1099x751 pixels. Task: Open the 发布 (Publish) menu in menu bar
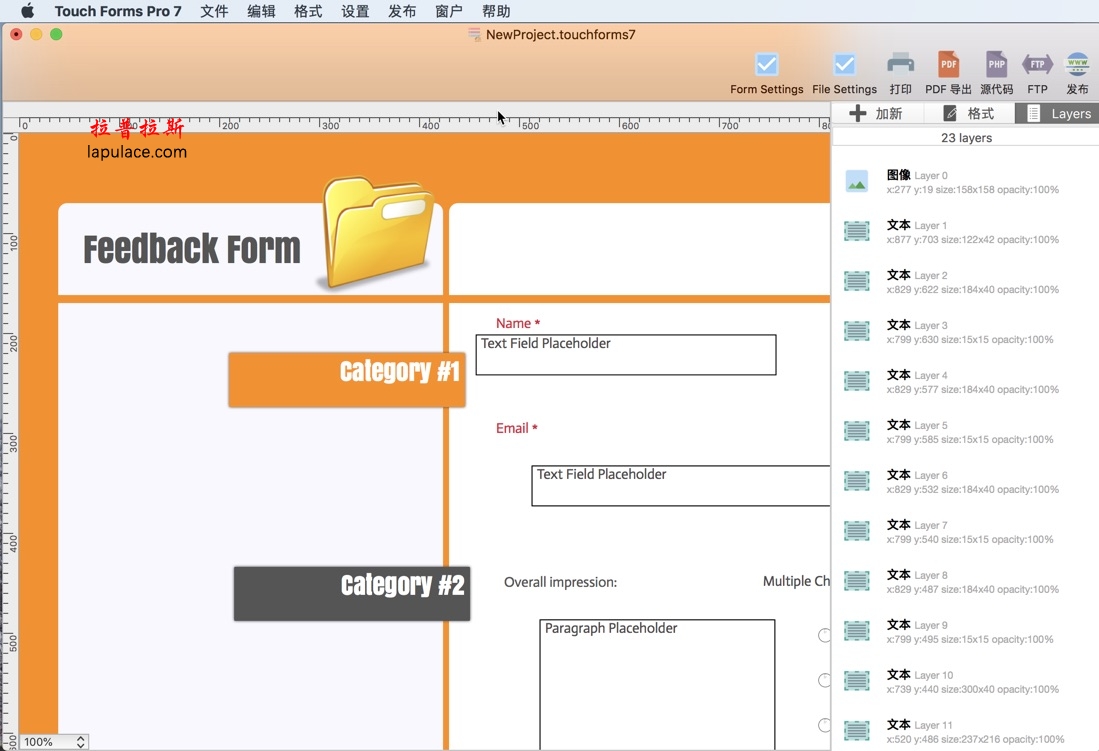[x=402, y=11]
